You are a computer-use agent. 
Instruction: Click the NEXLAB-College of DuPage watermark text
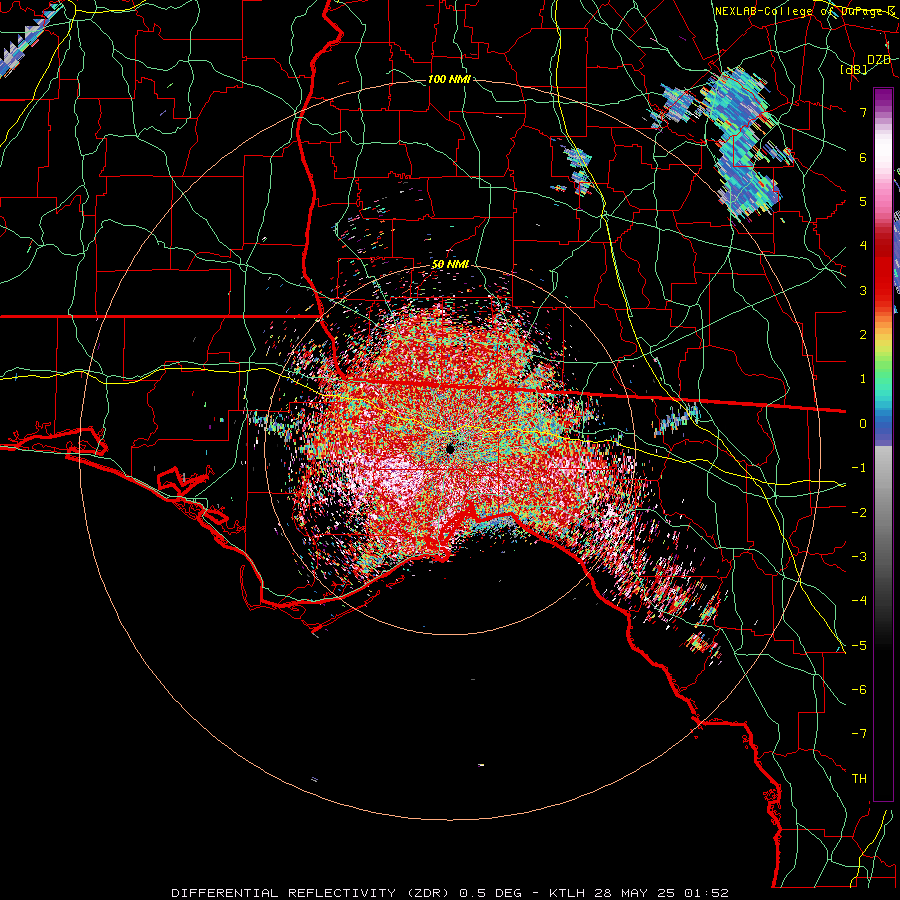tap(804, 11)
